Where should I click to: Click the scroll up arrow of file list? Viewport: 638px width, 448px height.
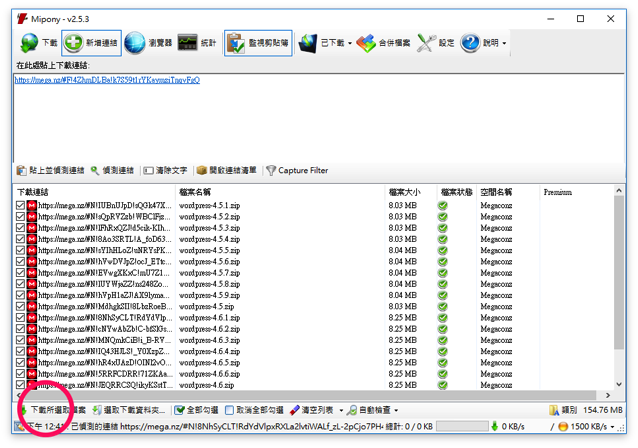tap(619, 190)
